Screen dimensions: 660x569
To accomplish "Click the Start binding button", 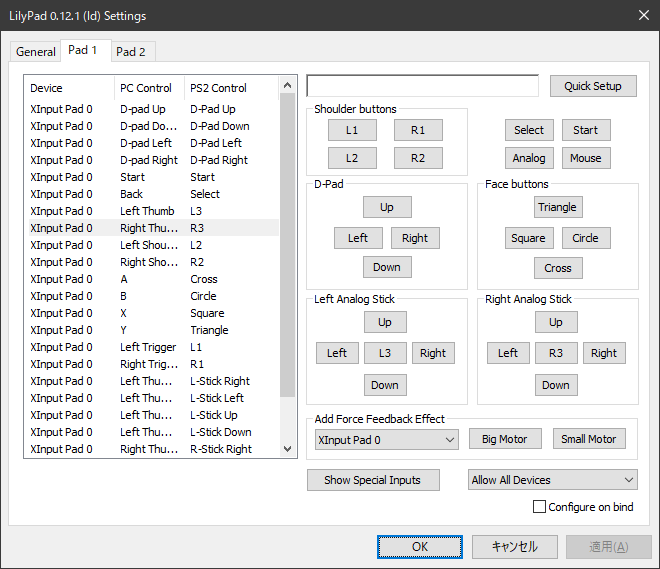I will [x=586, y=130].
